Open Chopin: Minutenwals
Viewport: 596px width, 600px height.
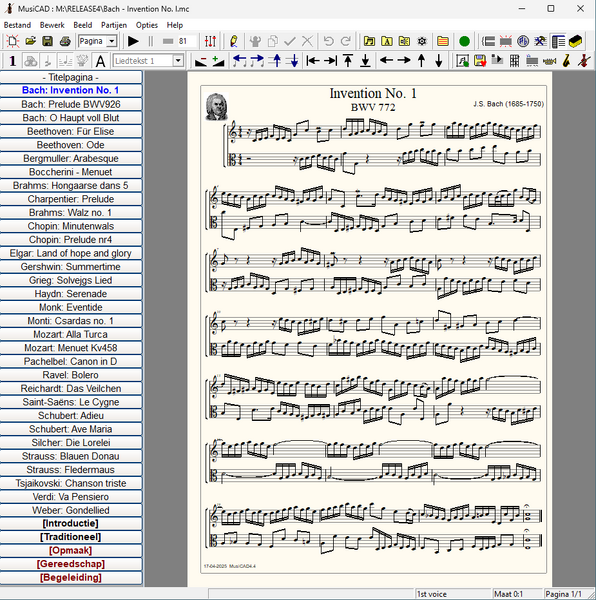tap(71, 226)
